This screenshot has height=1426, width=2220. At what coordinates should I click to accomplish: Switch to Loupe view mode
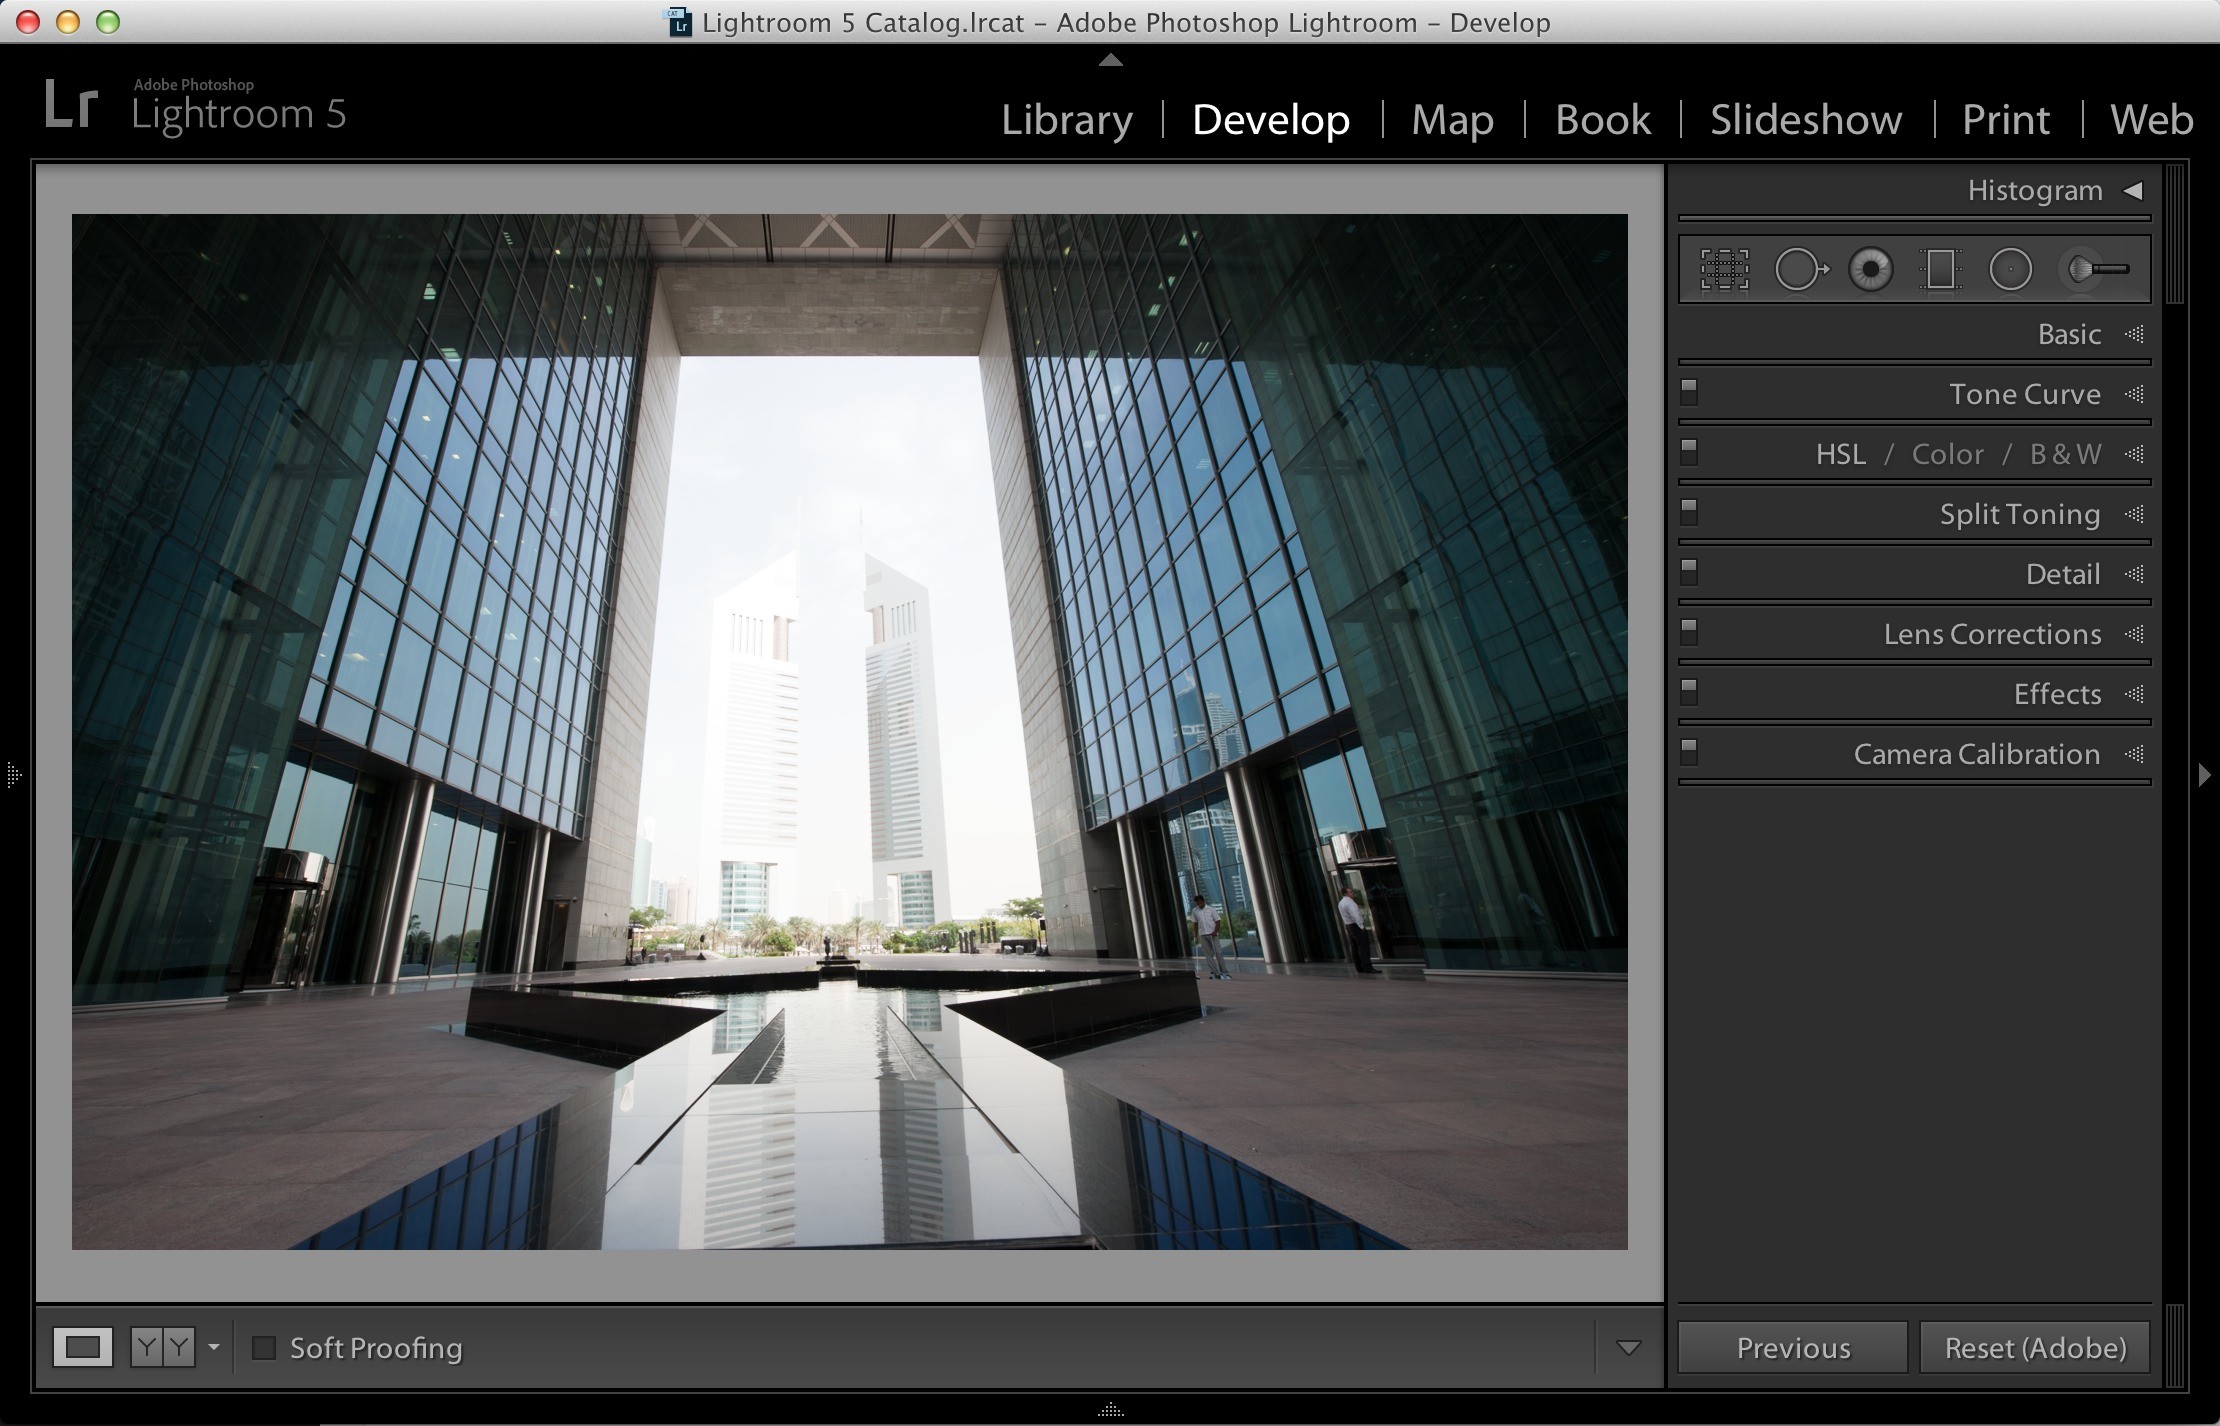83,1348
